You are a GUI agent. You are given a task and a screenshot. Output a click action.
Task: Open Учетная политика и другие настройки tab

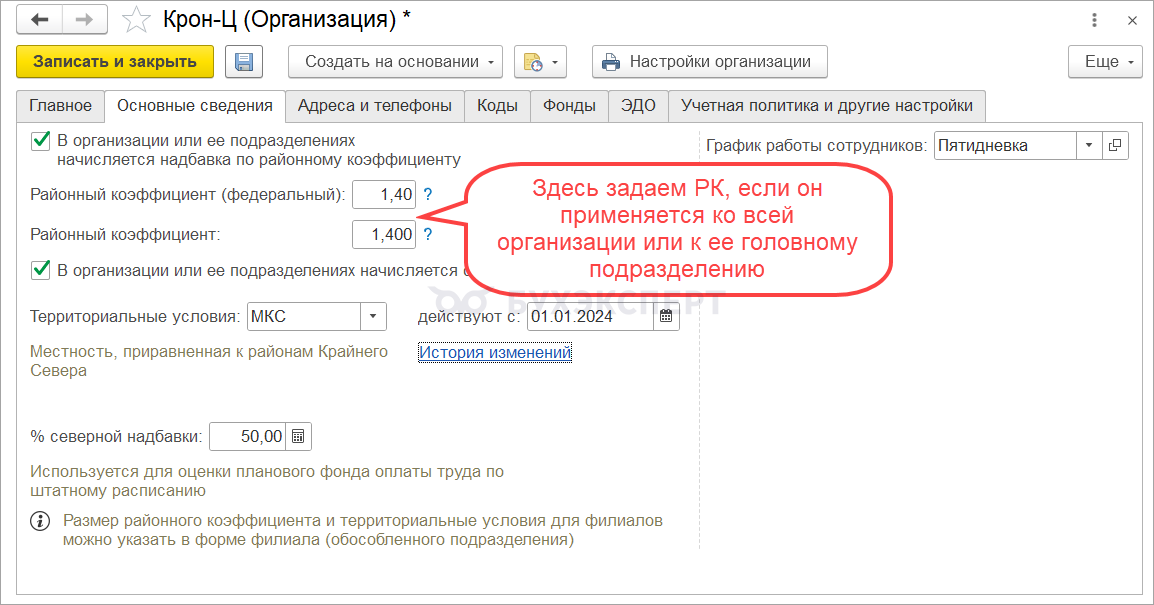point(826,106)
